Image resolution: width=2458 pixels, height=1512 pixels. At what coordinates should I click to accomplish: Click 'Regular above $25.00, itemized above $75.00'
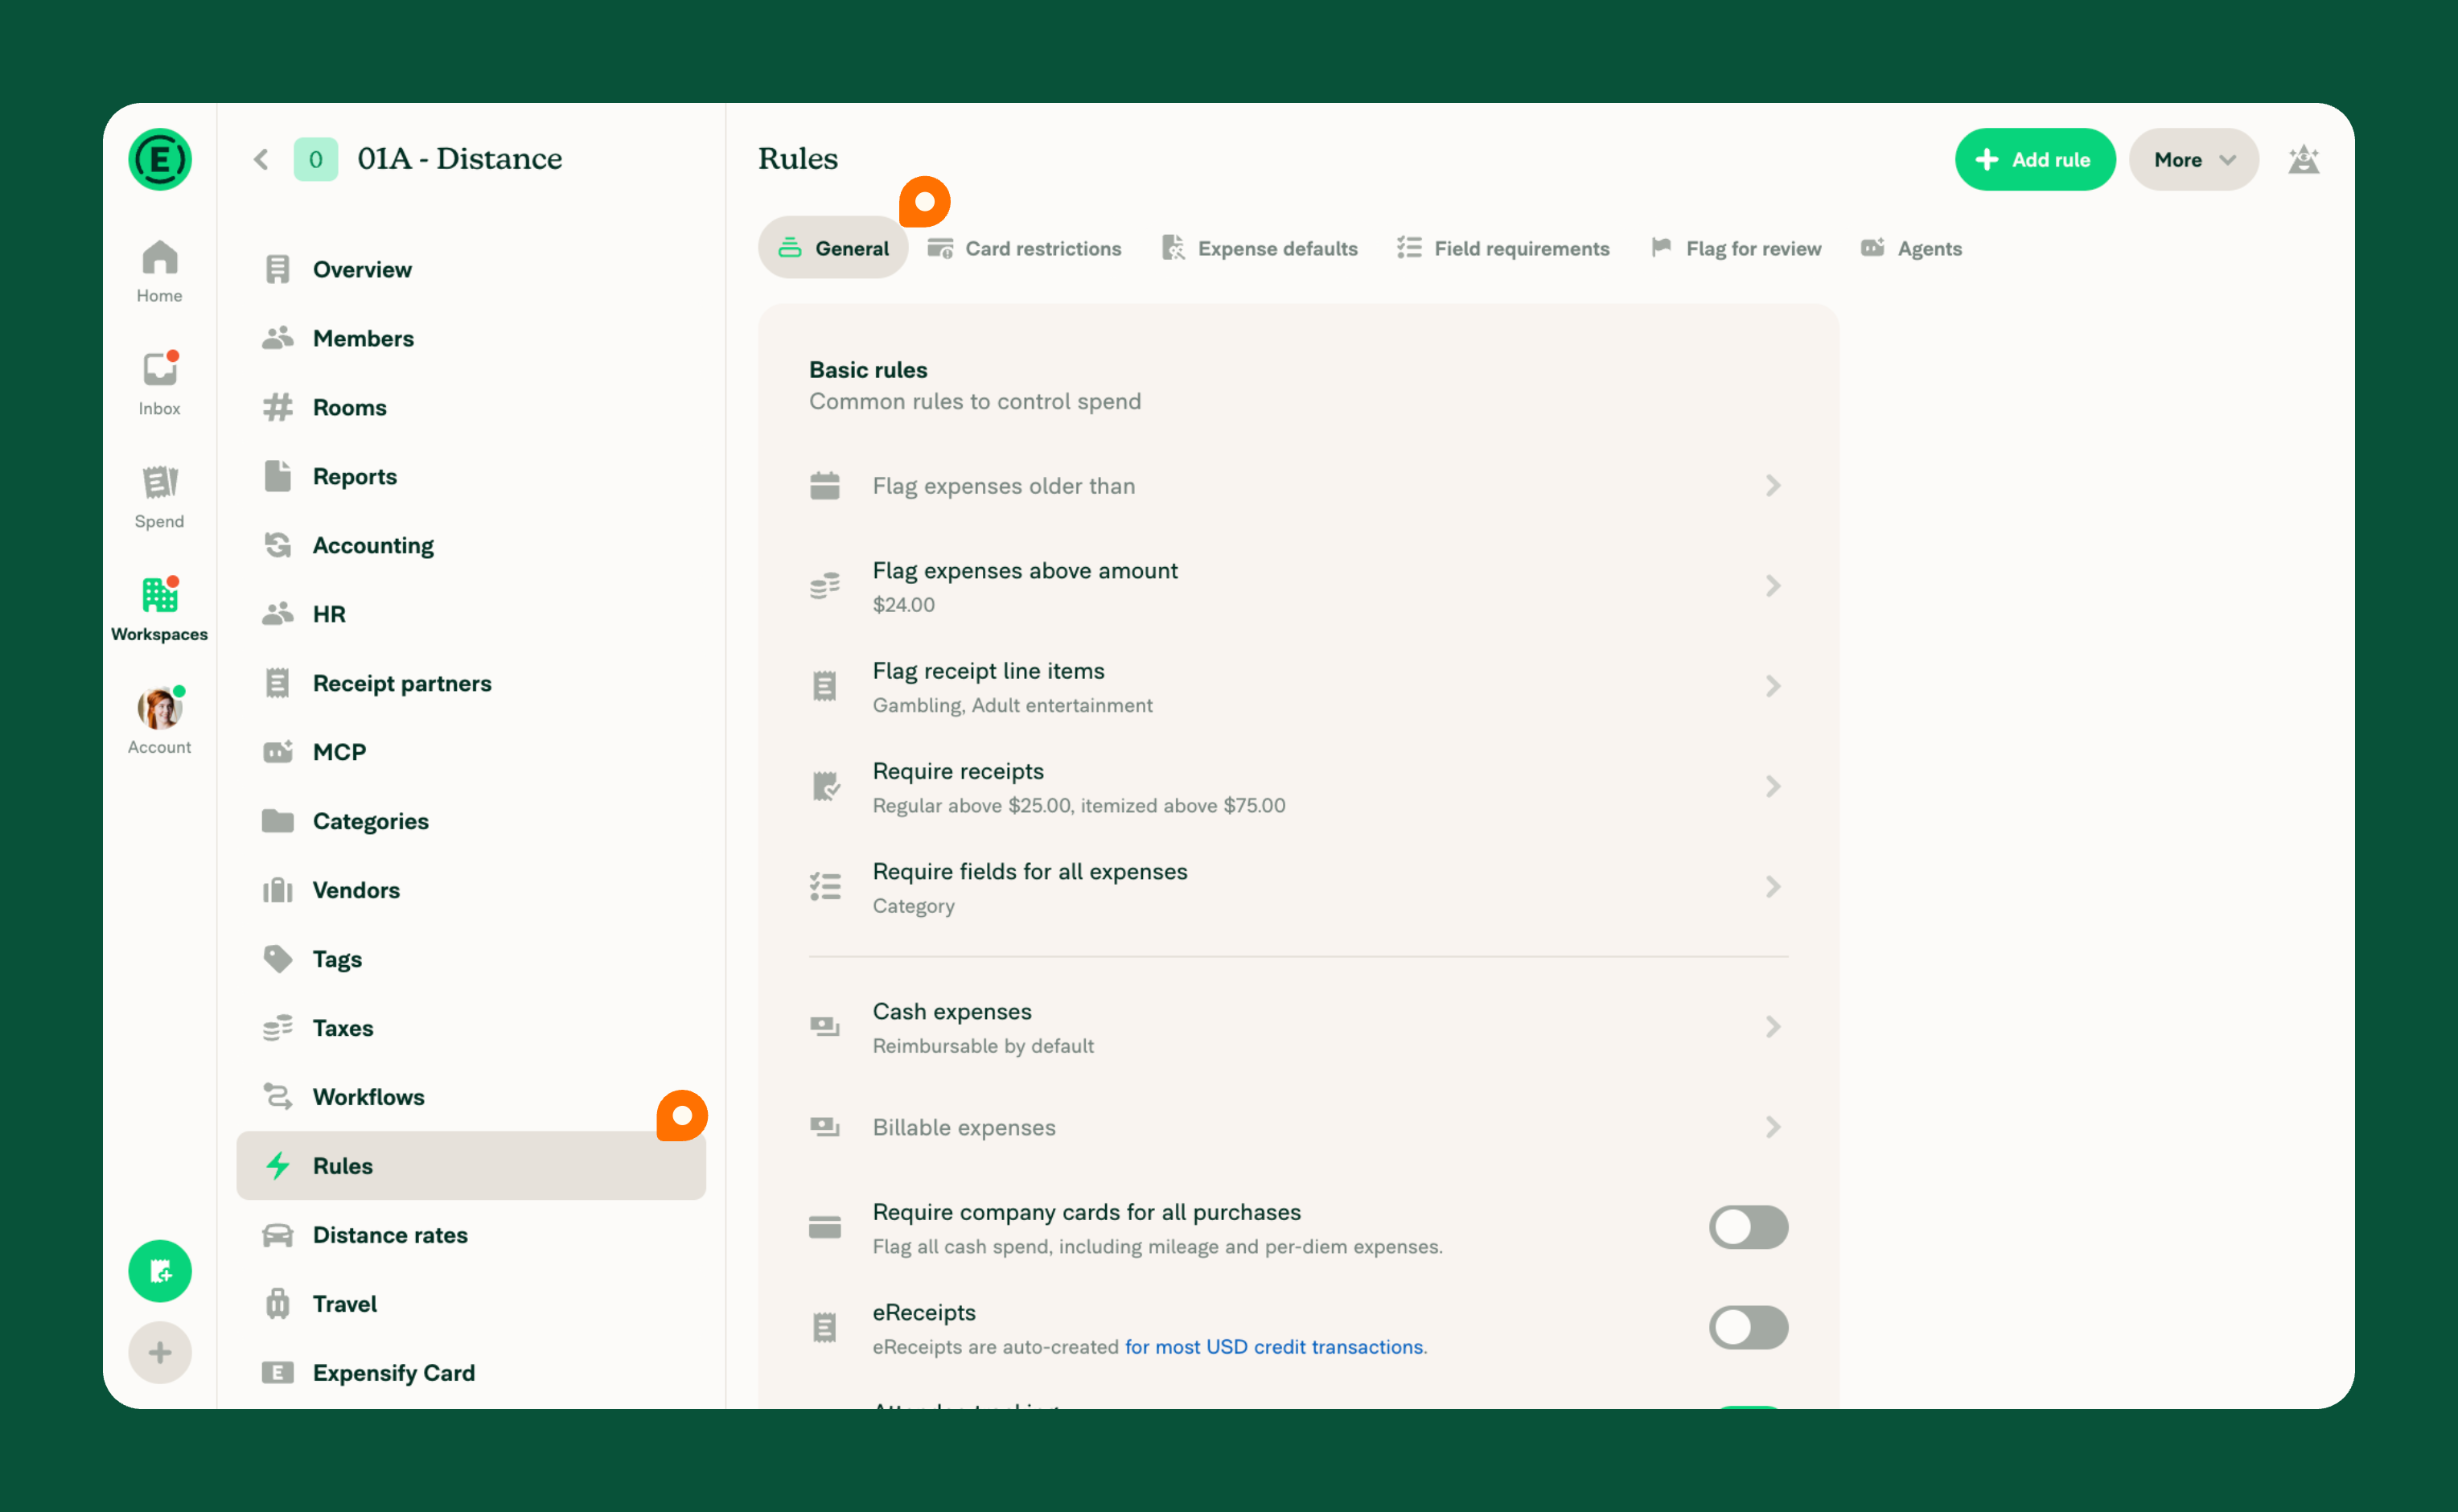1079,806
